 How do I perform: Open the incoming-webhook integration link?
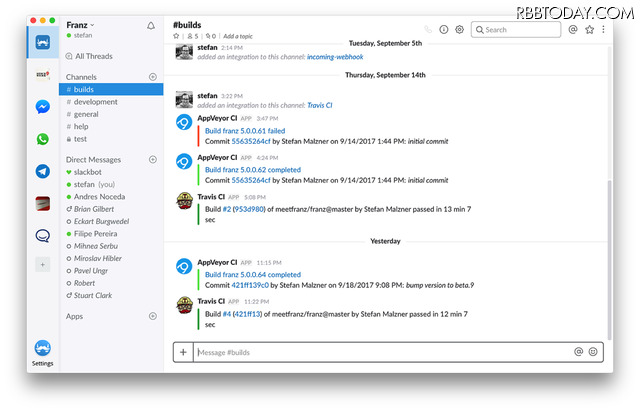click(x=335, y=57)
